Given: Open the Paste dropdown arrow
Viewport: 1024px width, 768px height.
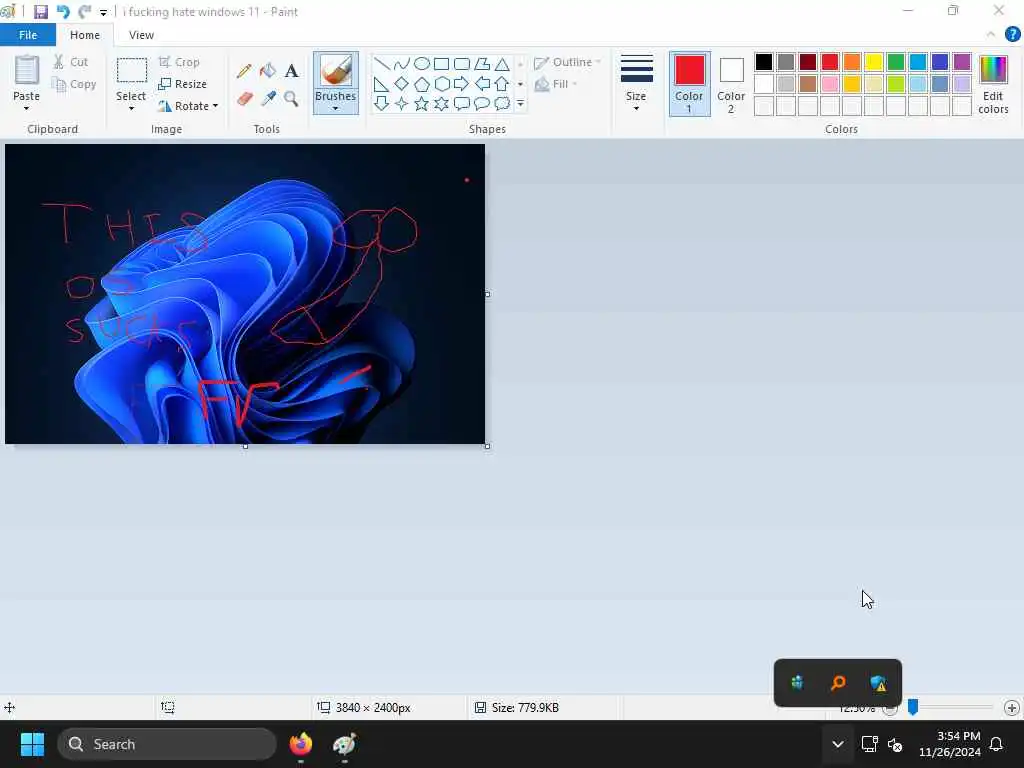Looking at the screenshot, I should click(x=27, y=108).
